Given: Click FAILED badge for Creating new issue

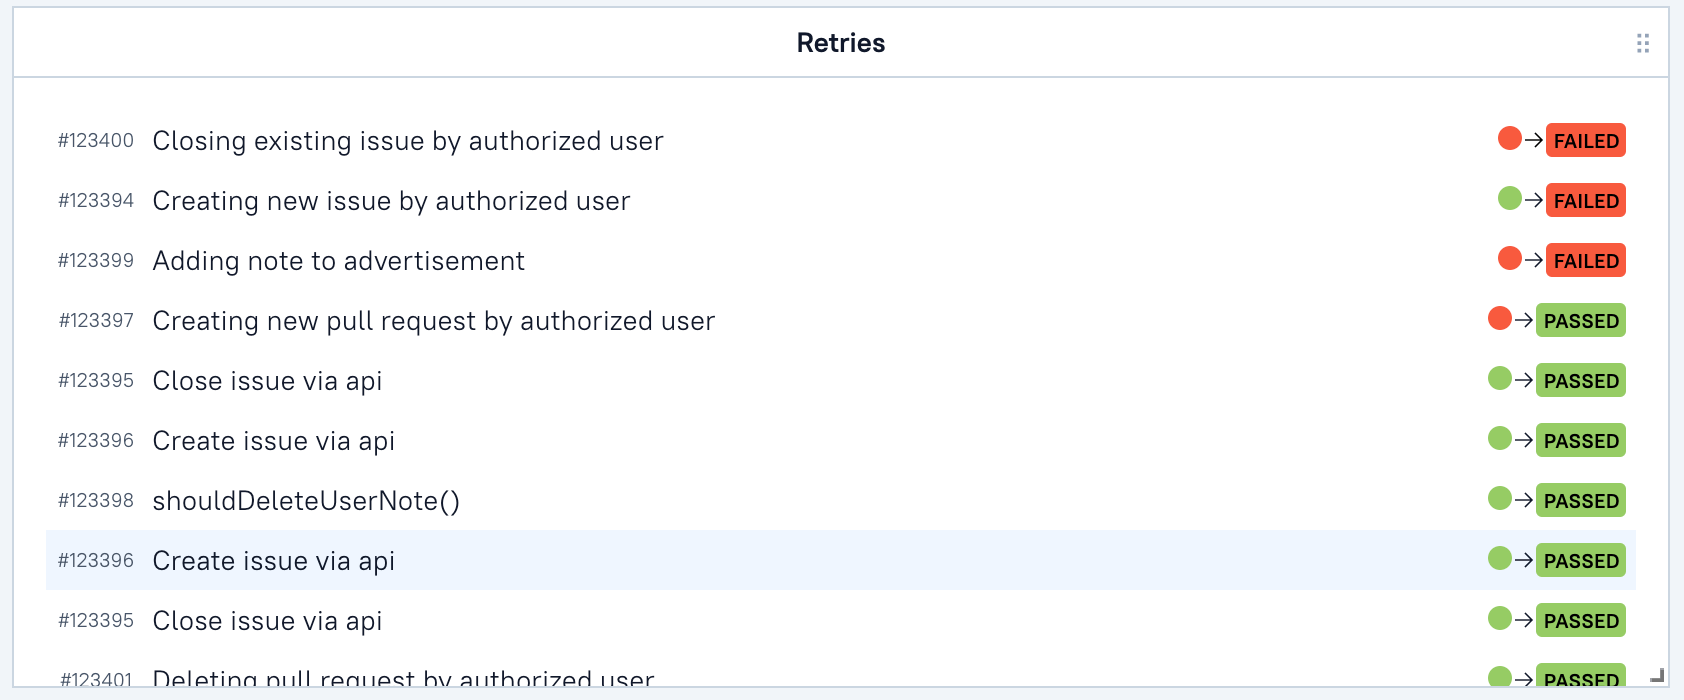Looking at the screenshot, I should 1585,201.
